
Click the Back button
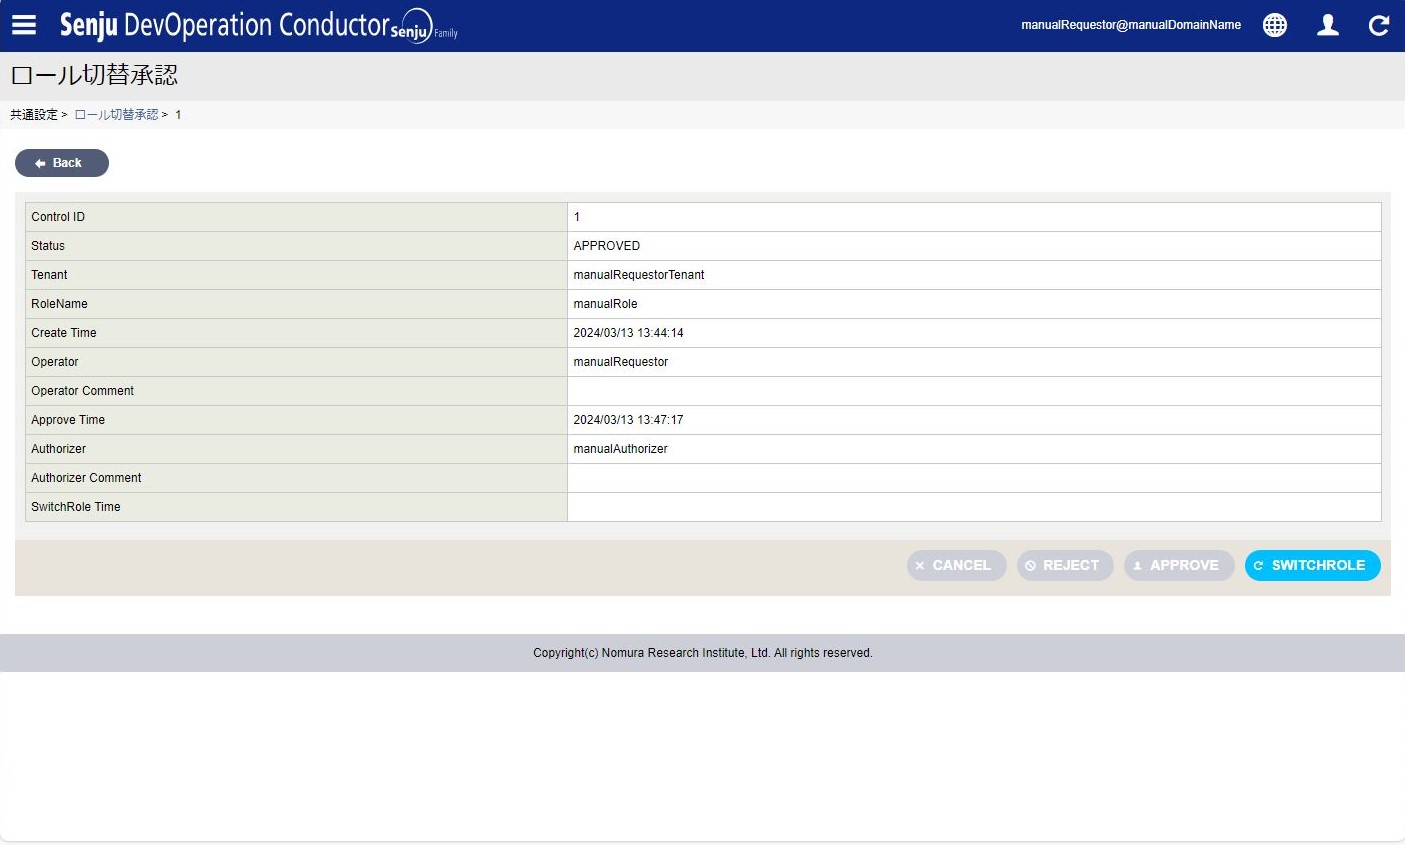62,163
